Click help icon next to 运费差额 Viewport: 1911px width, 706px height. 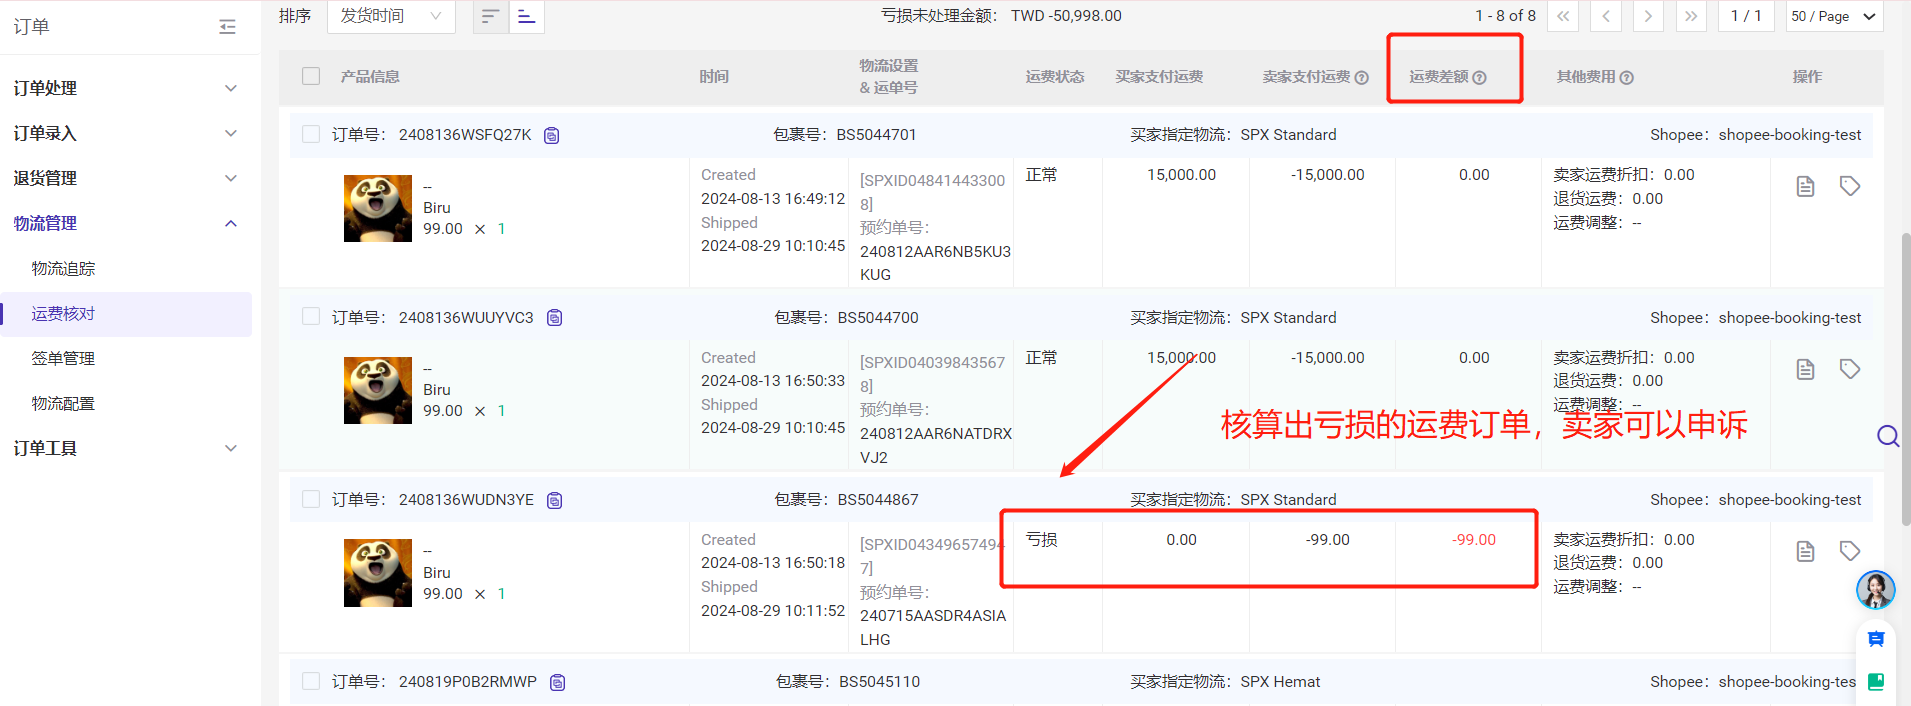[x=1480, y=78]
